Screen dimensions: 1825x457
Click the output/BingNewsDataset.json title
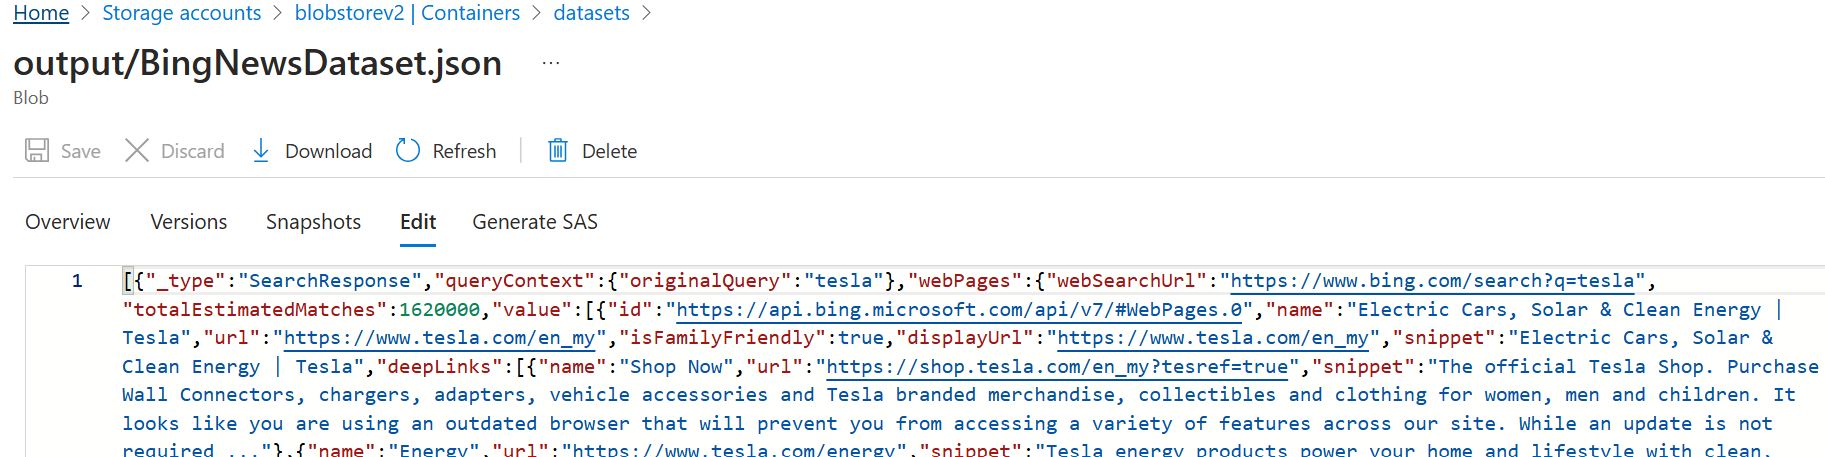(258, 63)
